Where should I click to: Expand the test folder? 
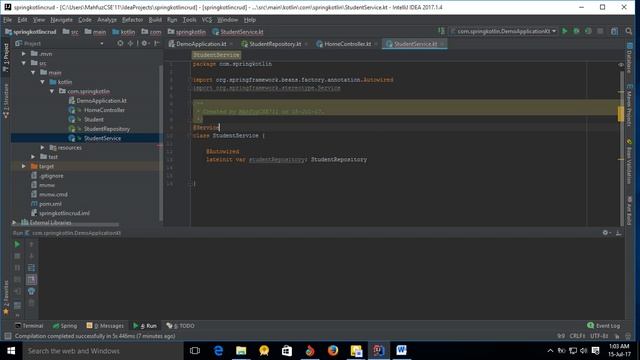33,157
